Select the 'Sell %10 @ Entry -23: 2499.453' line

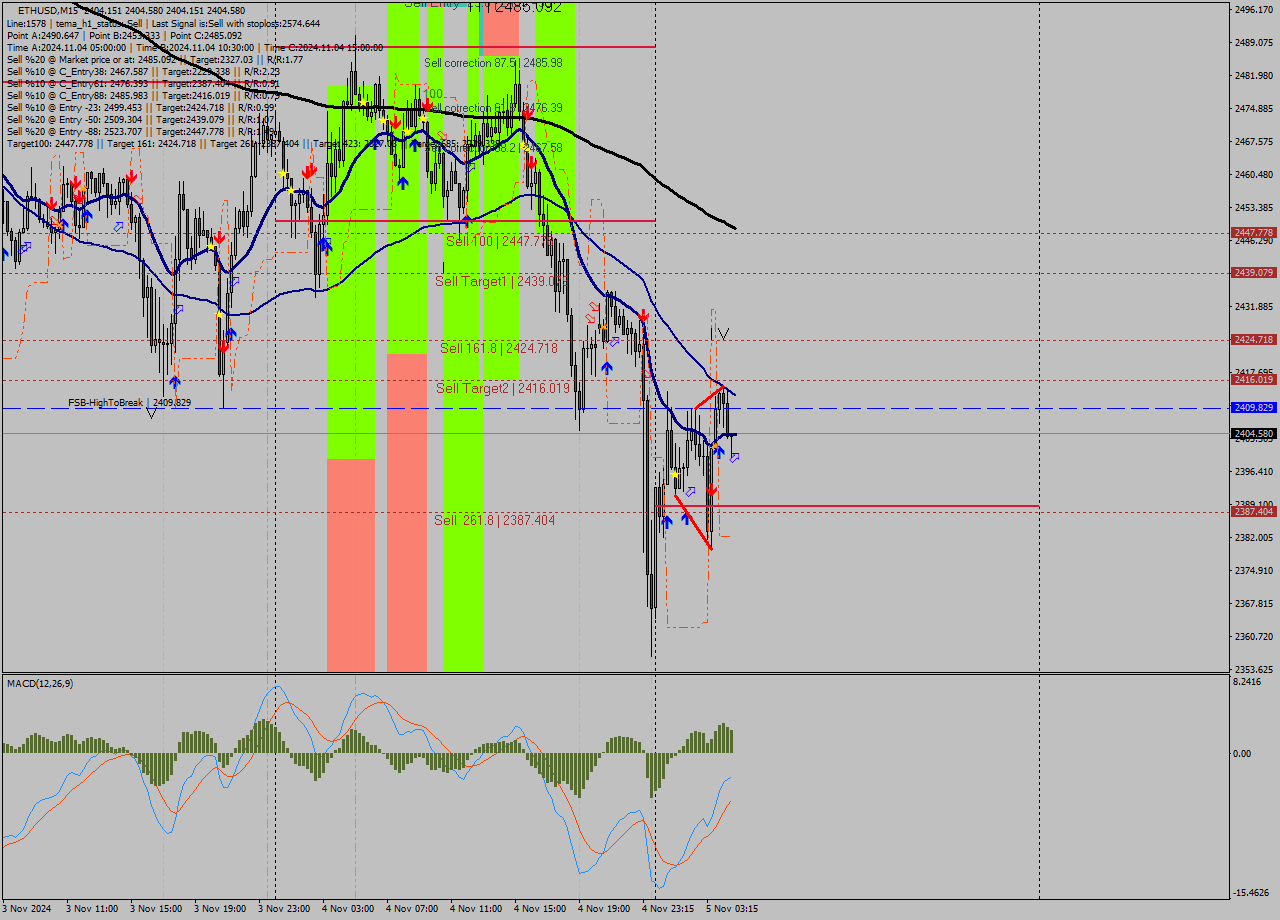pos(141,107)
